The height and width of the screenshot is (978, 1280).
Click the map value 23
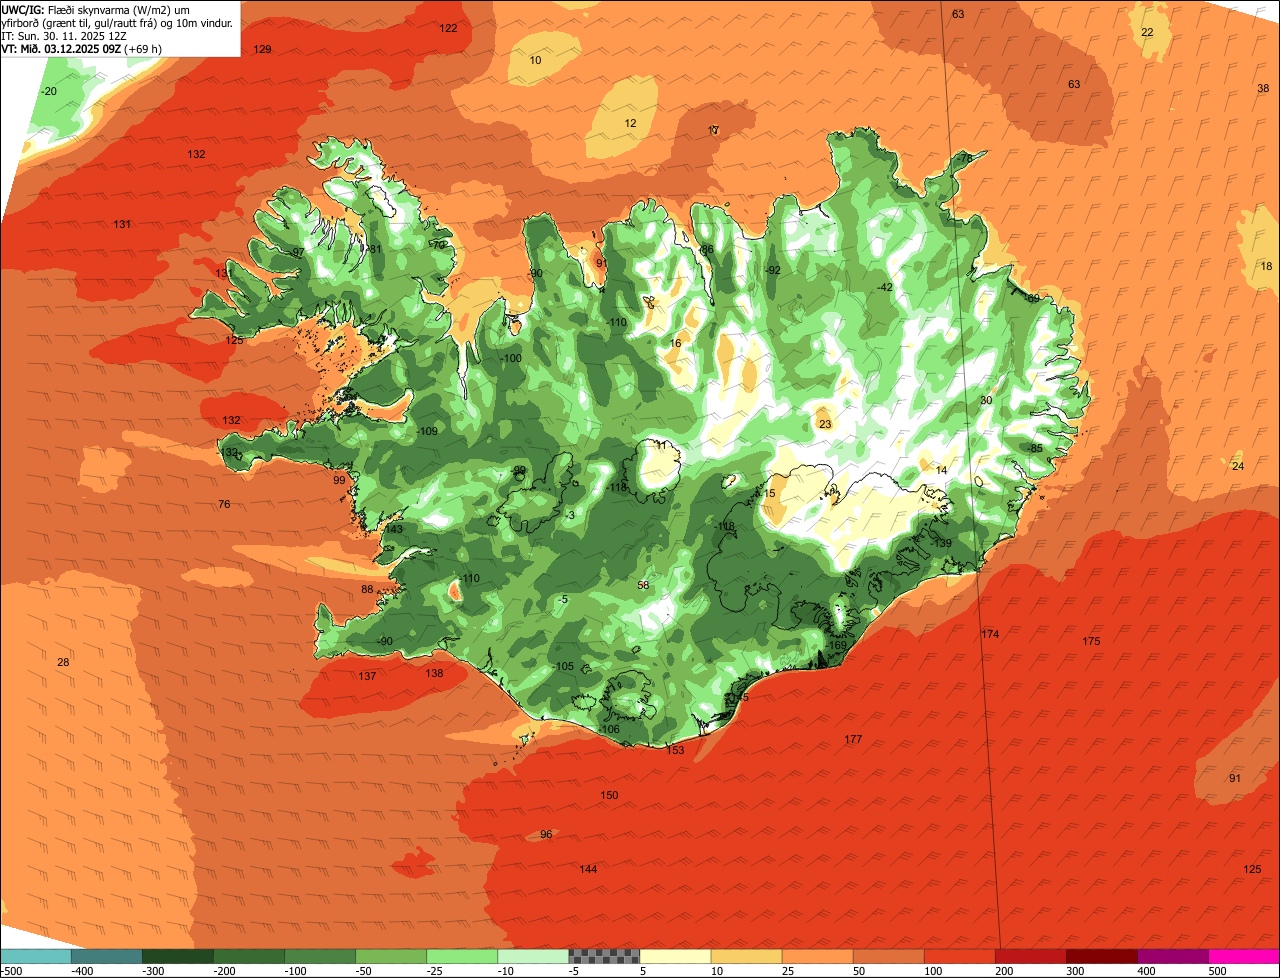tap(825, 424)
